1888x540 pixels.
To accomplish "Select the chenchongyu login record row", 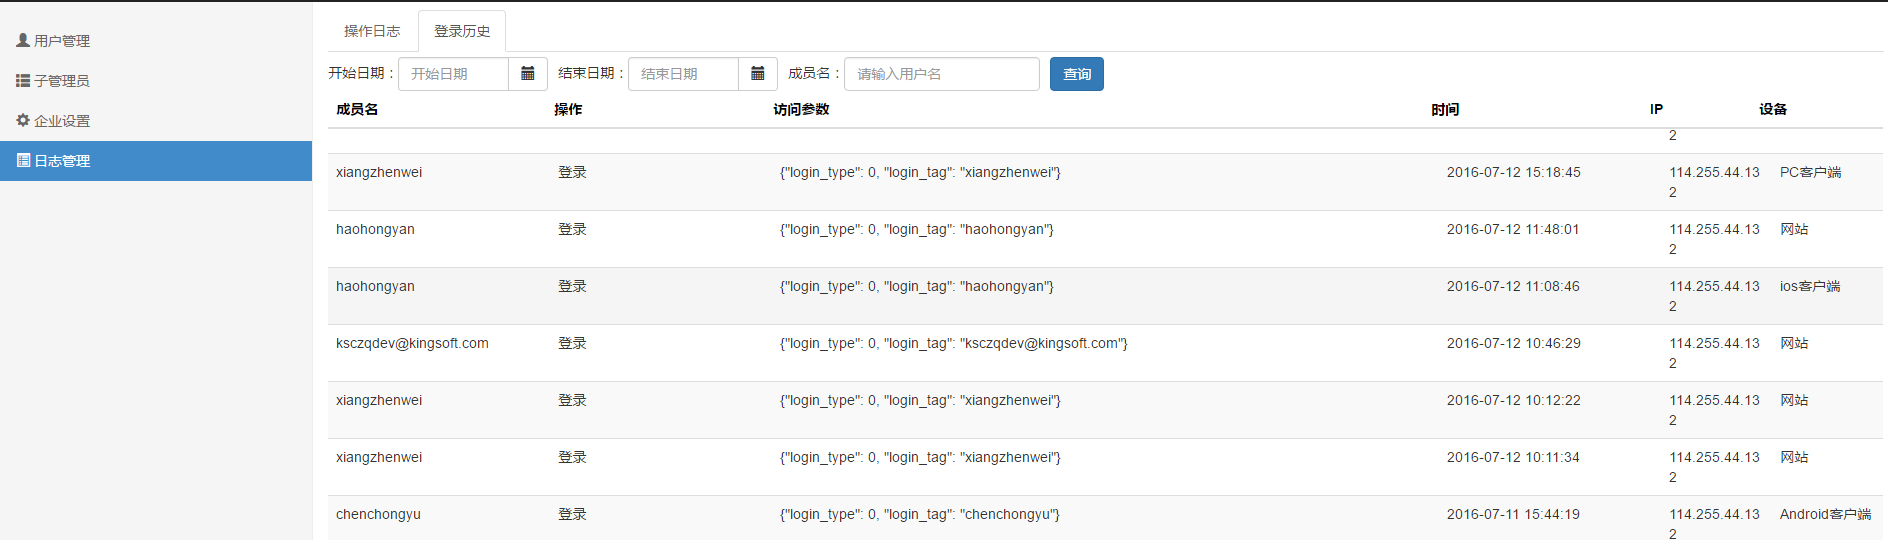I will pos(378,515).
